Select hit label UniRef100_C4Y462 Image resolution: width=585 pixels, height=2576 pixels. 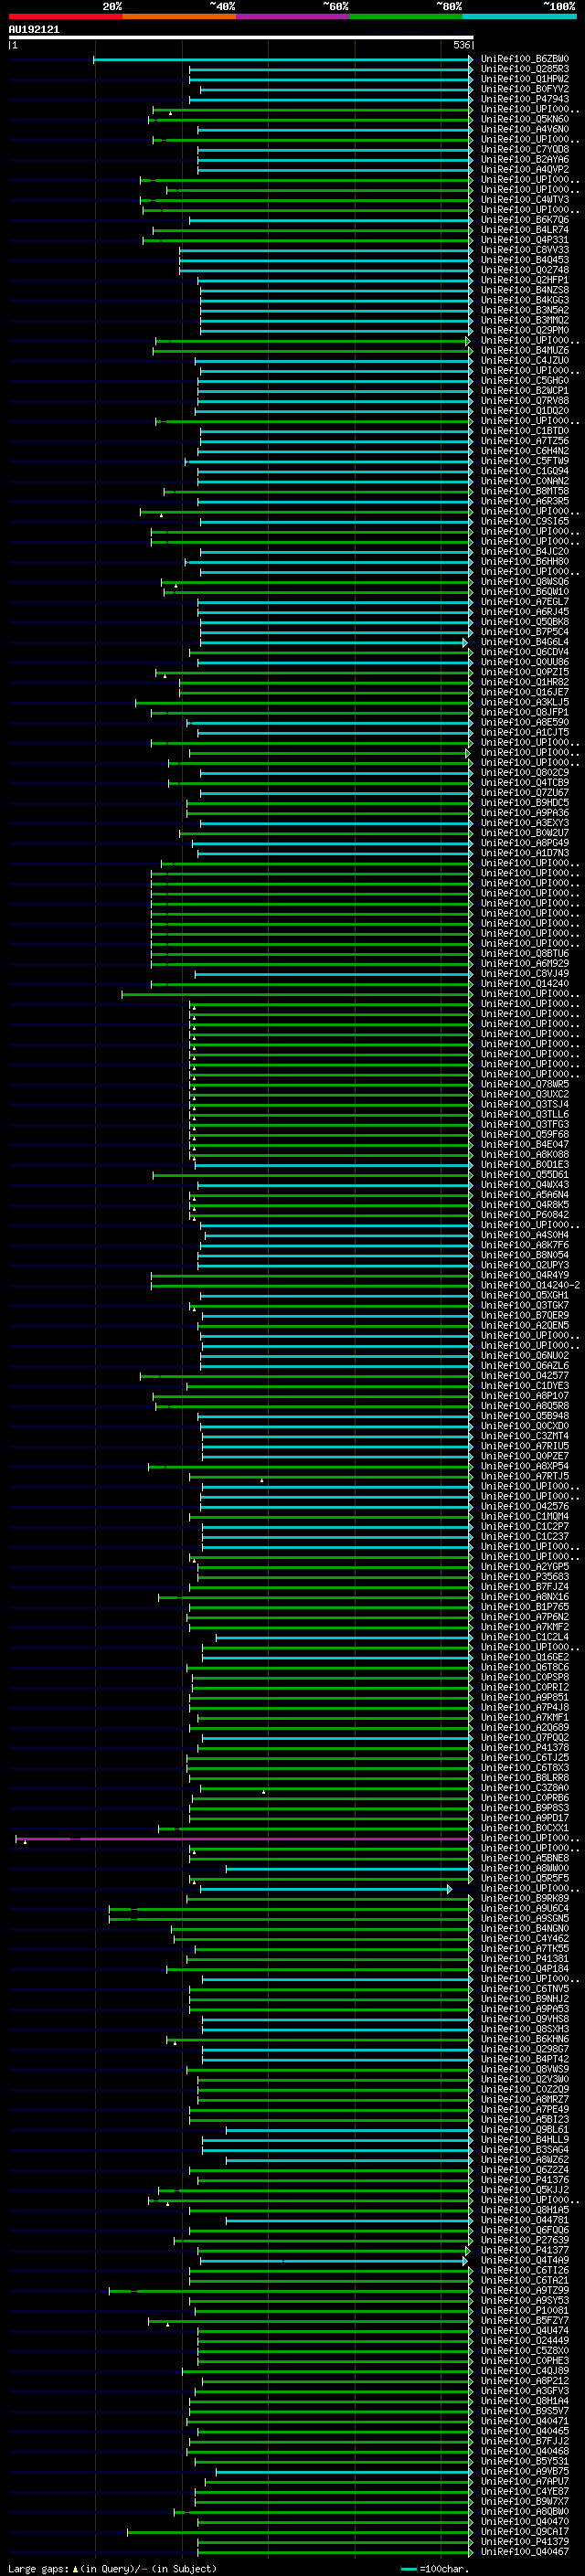pos(525,1938)
